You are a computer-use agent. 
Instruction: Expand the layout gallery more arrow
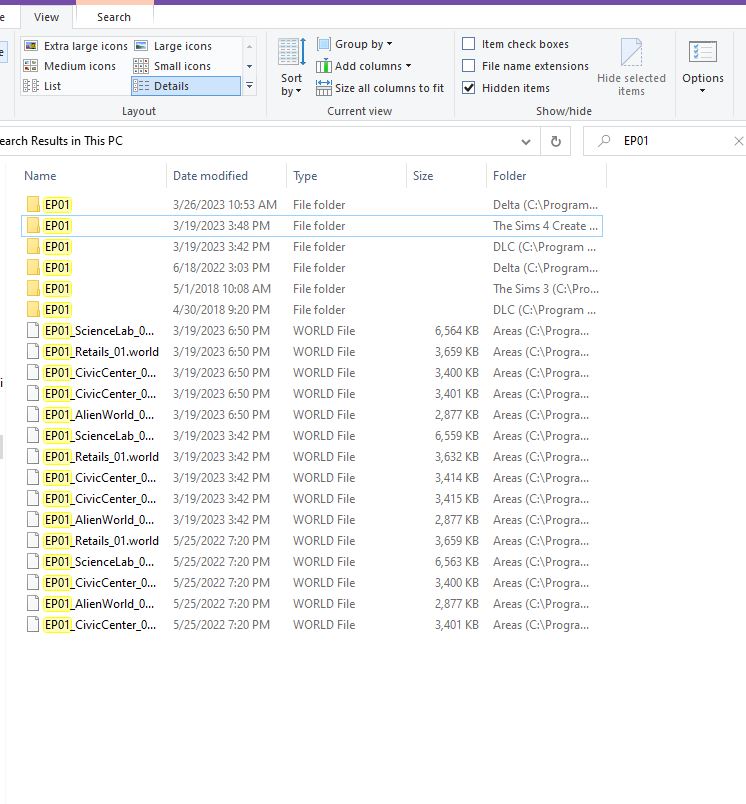pos(249,86)
